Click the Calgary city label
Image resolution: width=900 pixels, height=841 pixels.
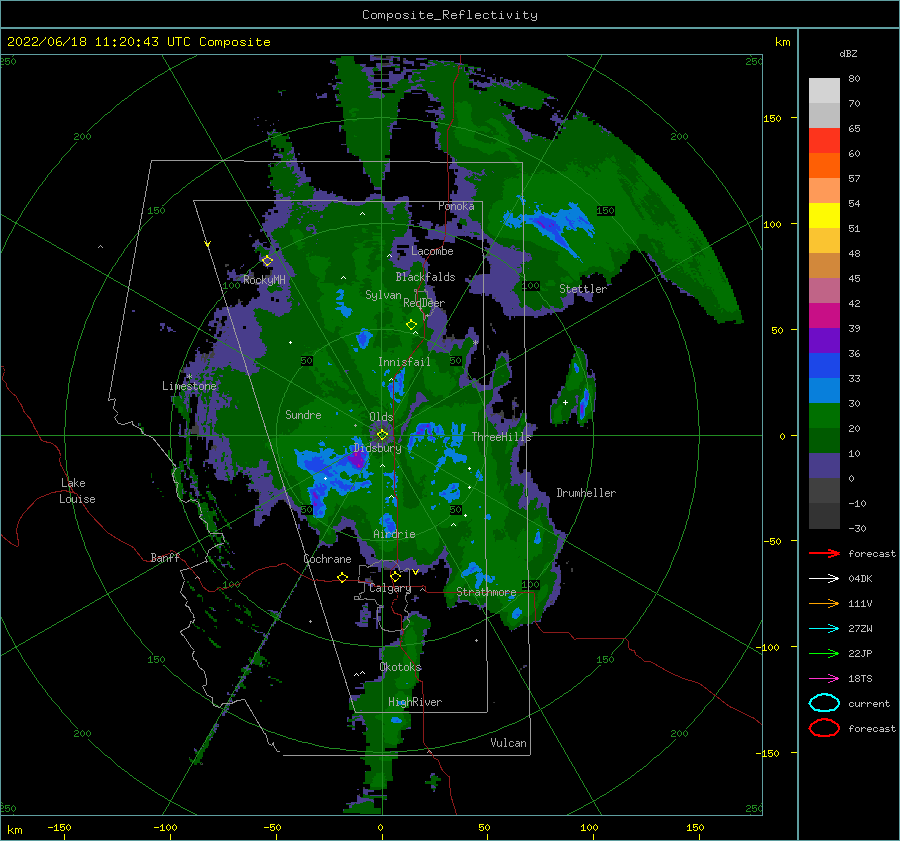(390, 588)
